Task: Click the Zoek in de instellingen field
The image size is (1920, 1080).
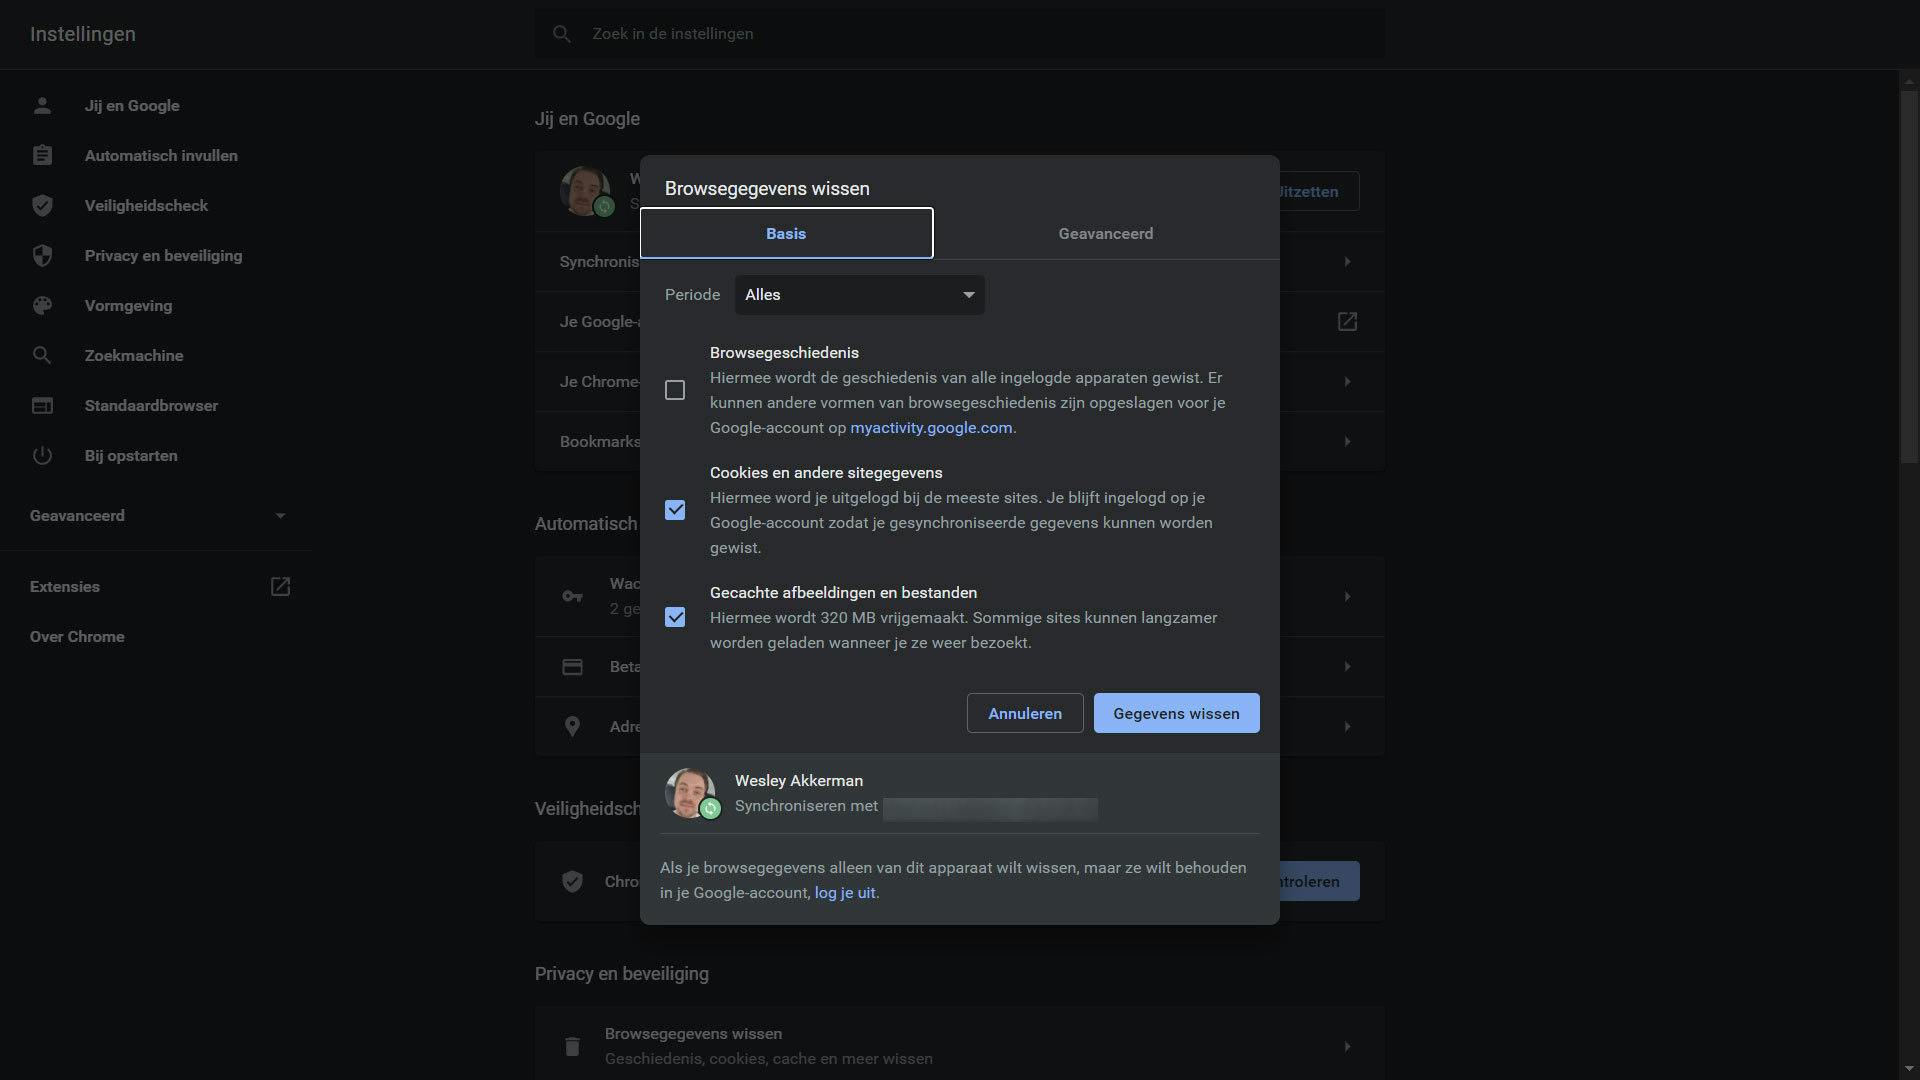Action: tap(960, 34)
